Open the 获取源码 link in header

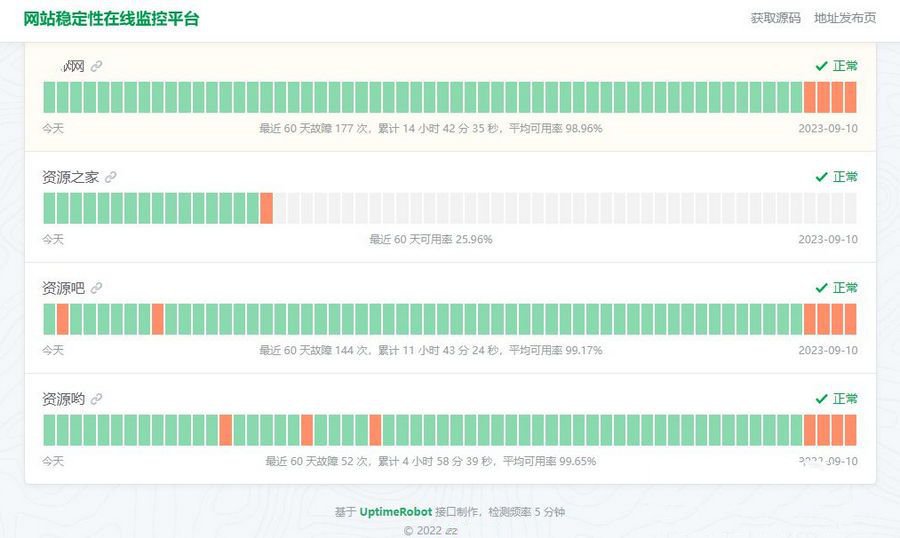pos(775,18)
